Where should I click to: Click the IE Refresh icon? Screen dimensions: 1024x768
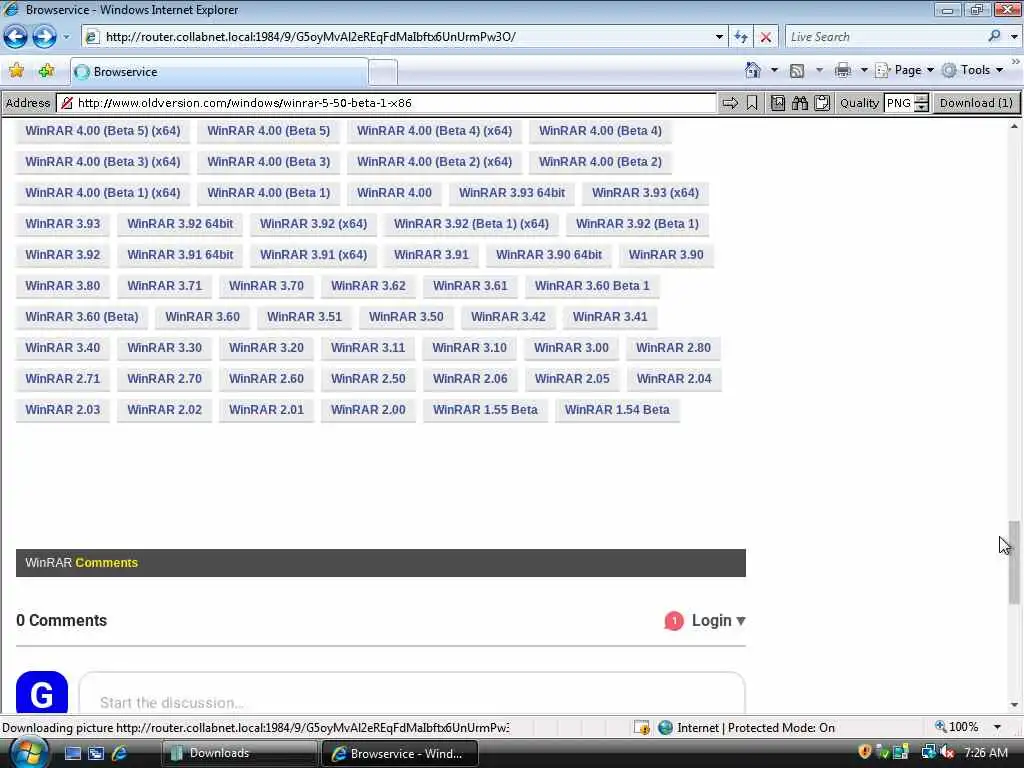(x=741, y=37)
